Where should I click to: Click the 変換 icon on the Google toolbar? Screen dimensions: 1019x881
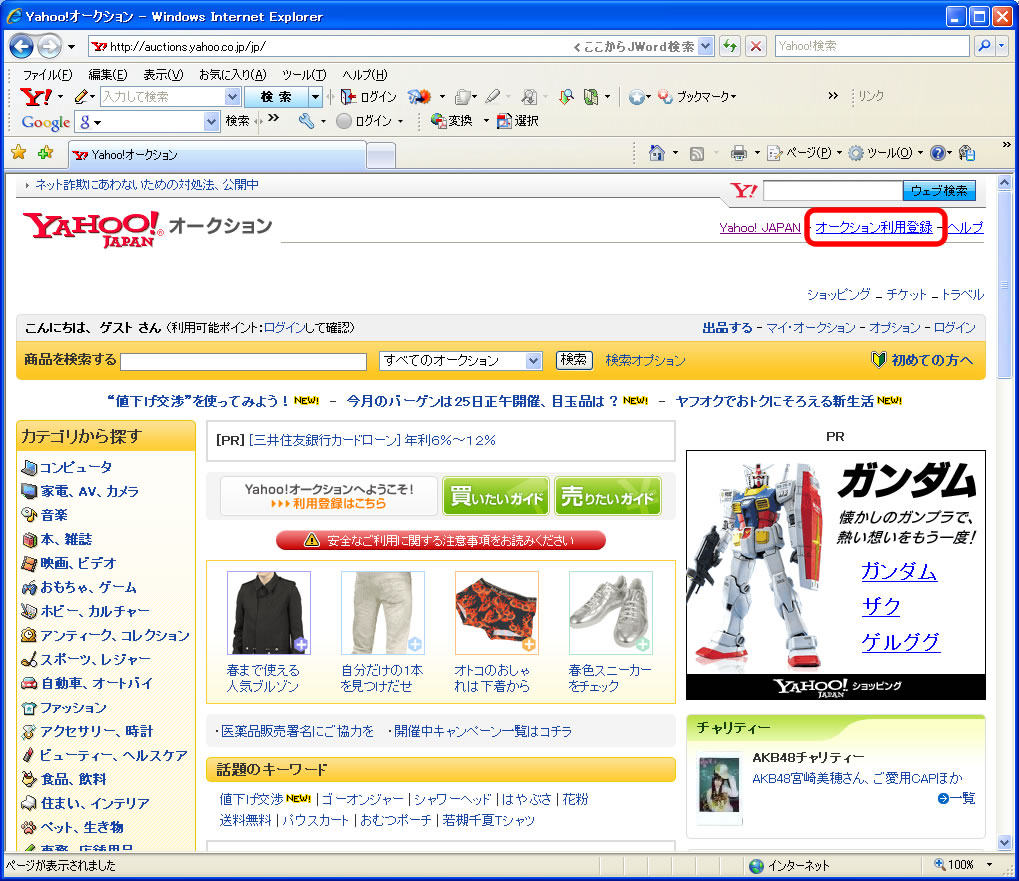(438, 121)
